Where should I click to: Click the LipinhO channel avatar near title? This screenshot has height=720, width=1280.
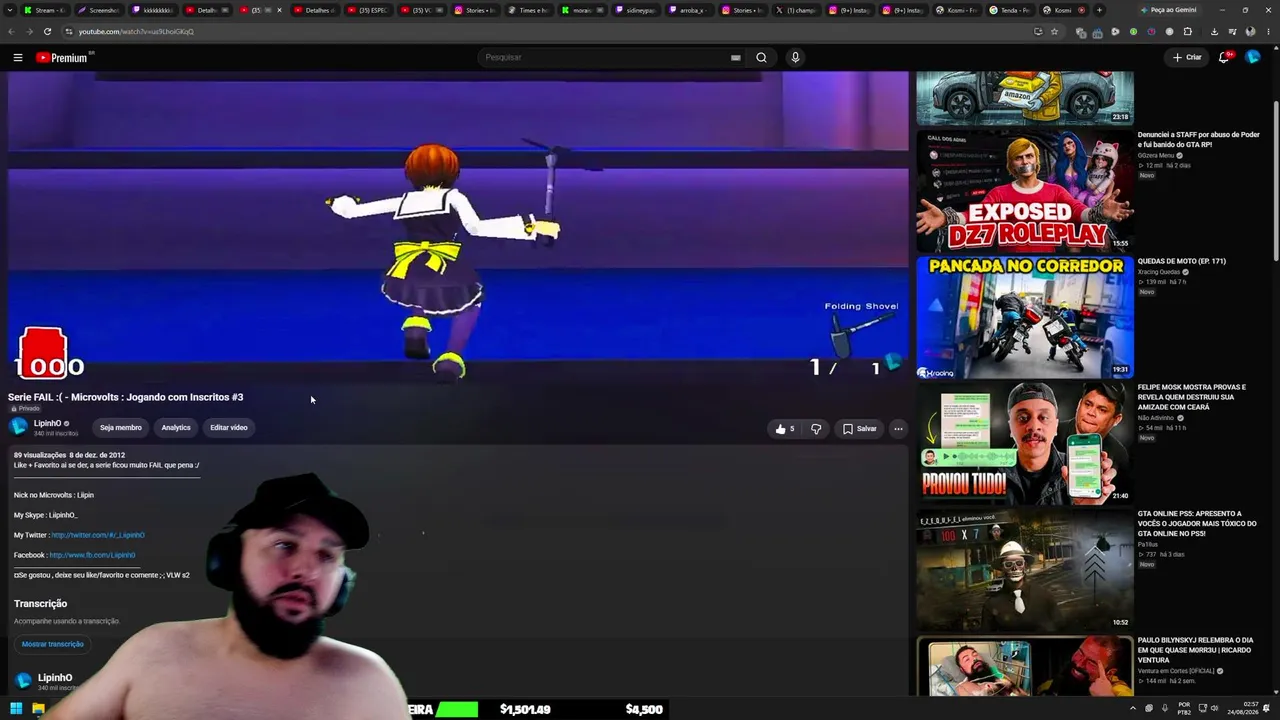(18, 427)
